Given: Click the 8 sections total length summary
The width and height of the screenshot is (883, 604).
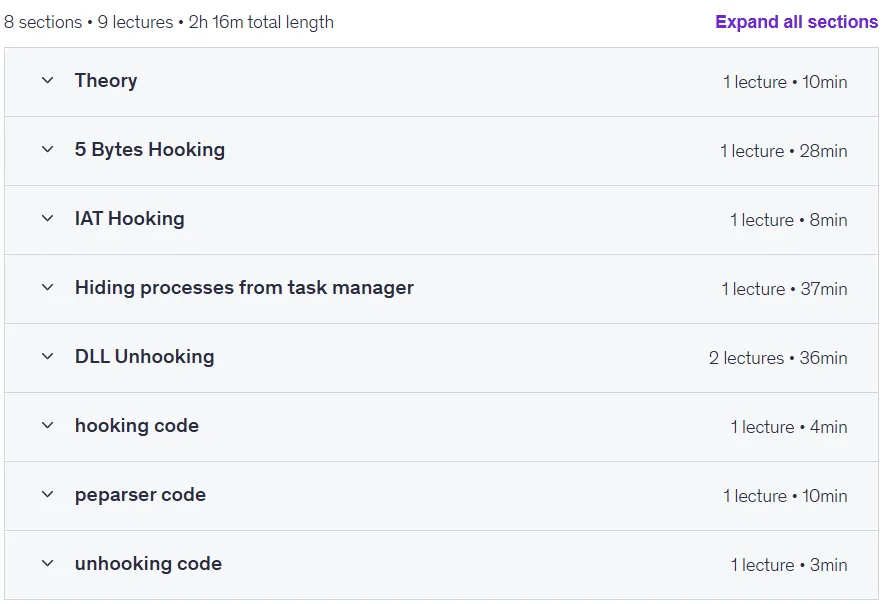Looking at the screenshot, I should tap(169, 22).
